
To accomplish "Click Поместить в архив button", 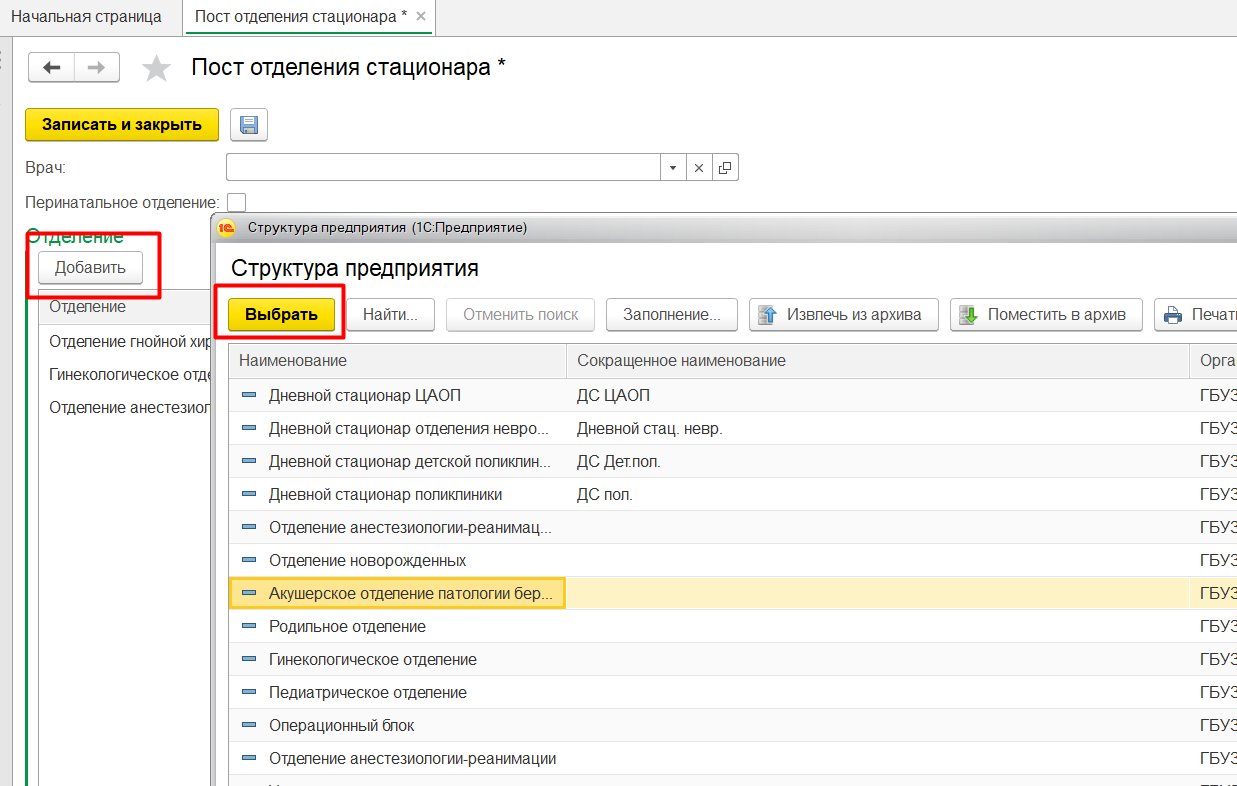I will point(1045,314).
